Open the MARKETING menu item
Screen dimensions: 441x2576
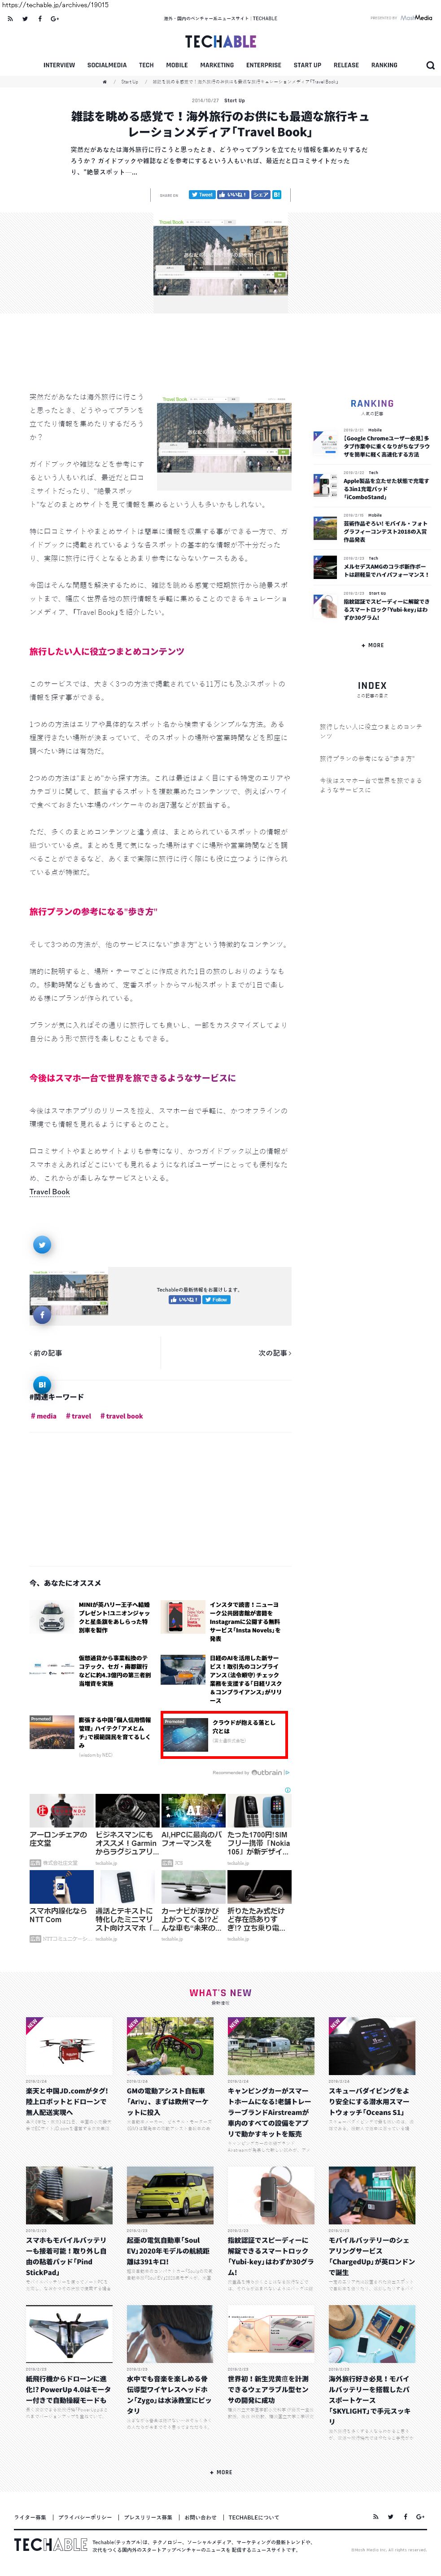(x=217, y=65)
